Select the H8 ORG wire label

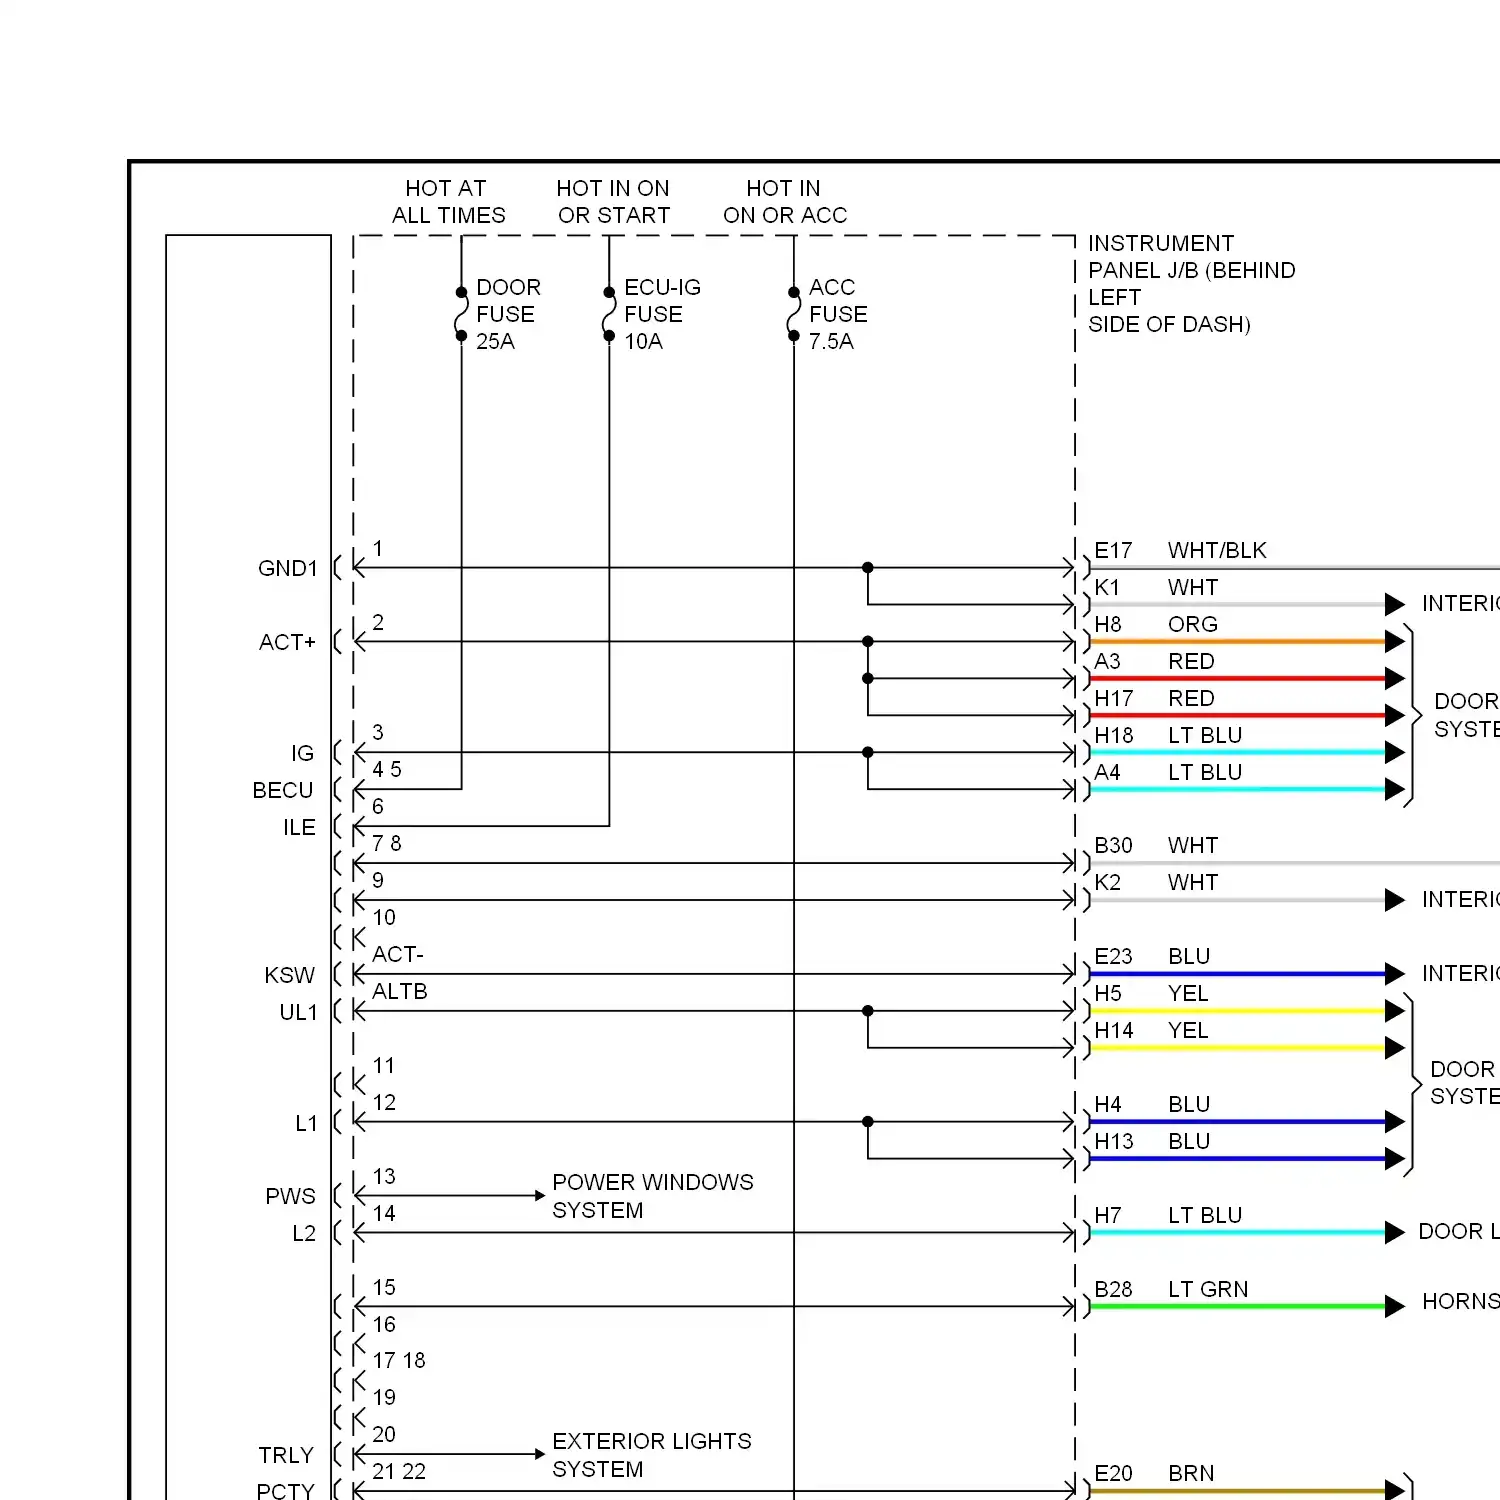click(1156, 624)
